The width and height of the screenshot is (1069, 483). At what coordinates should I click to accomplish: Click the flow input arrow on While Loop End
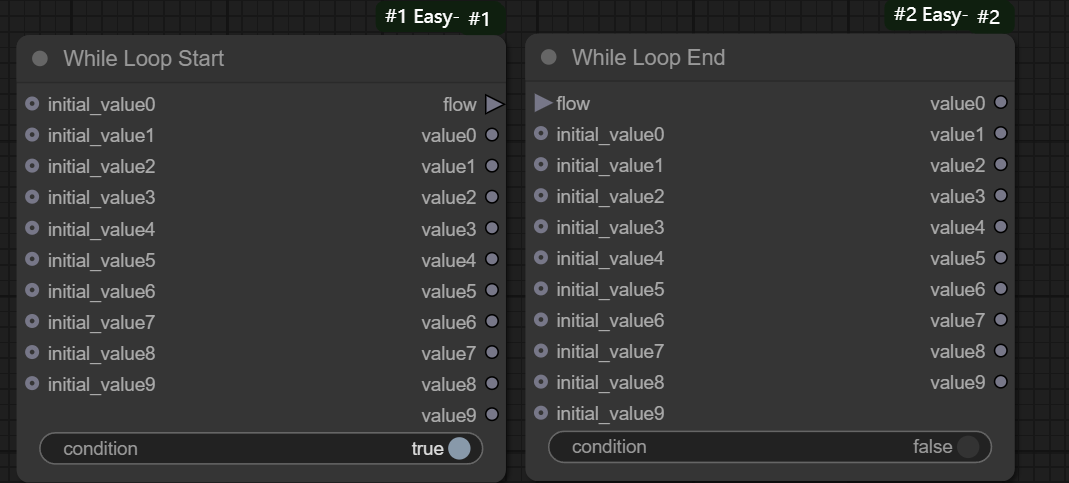[x=543, y=103]
